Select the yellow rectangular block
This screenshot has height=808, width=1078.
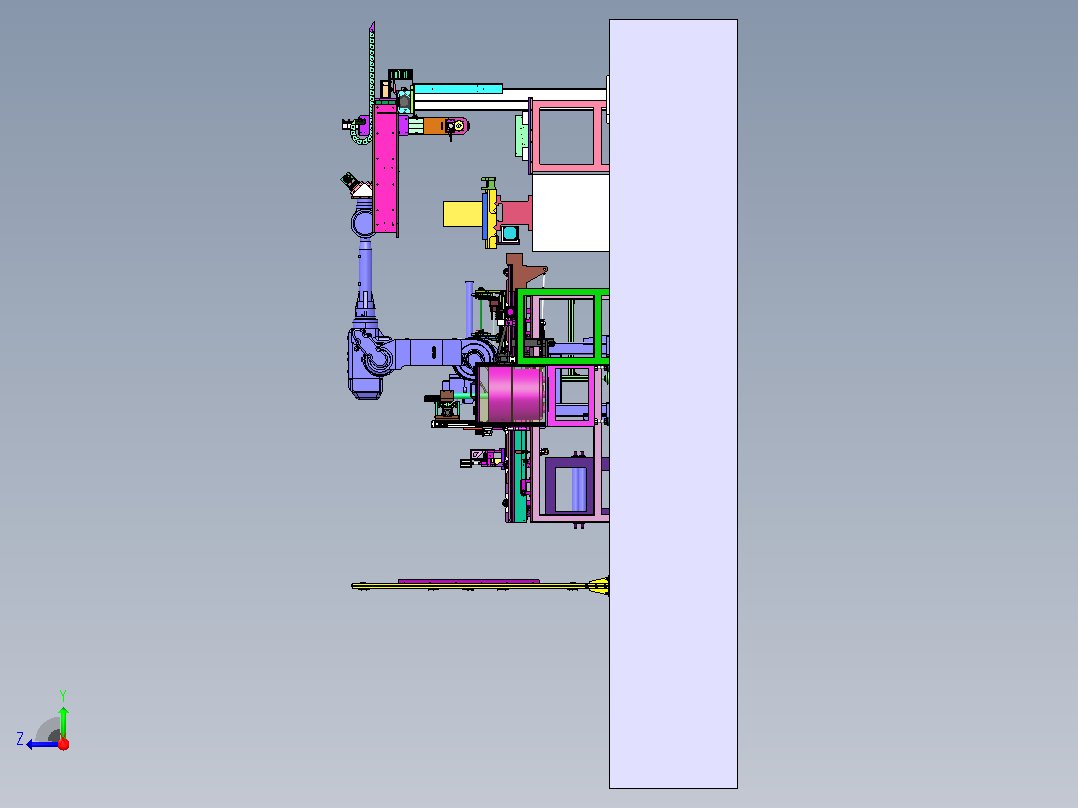coord(463,214)
